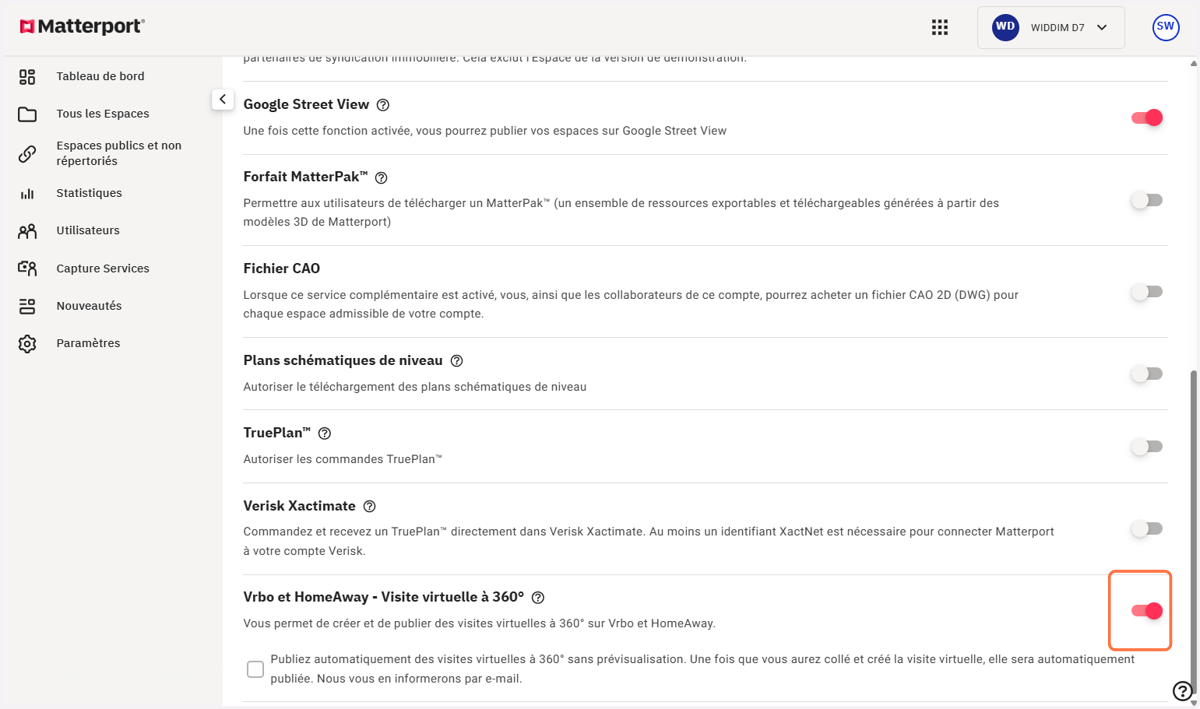This screenshot has width=1200, height=709.
Task: Enable the Fichier CAO toggle
Action: coord(1147,292)
